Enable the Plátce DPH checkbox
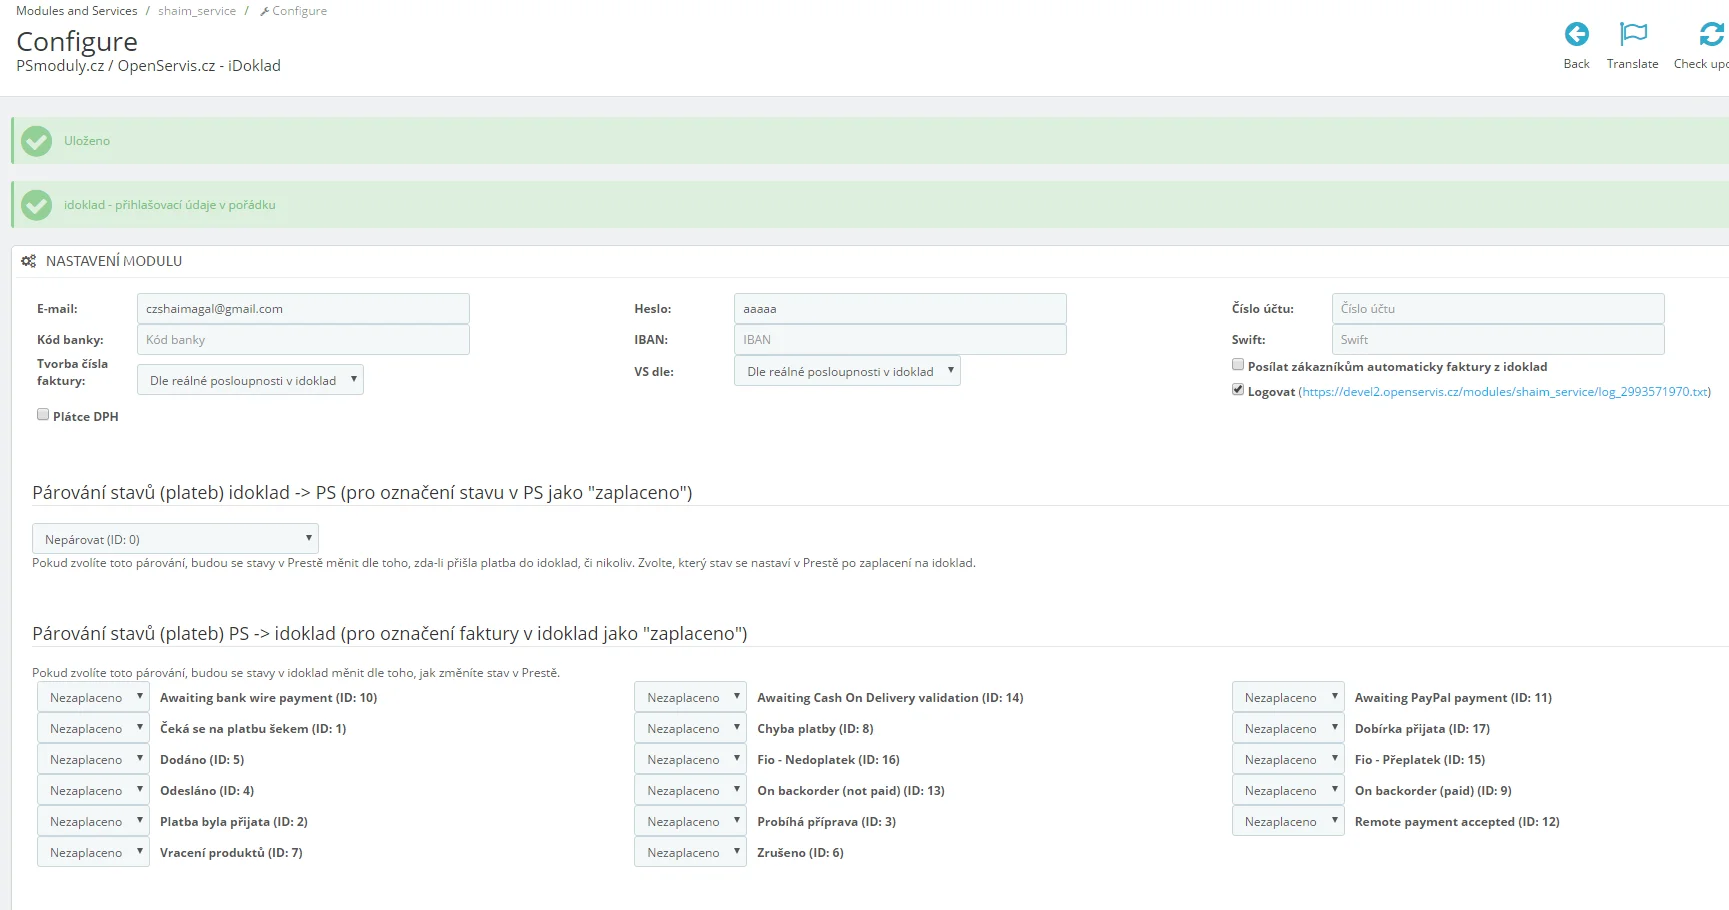The height and width of the screenshot is (910, 1729). click(x=43, y=415)
